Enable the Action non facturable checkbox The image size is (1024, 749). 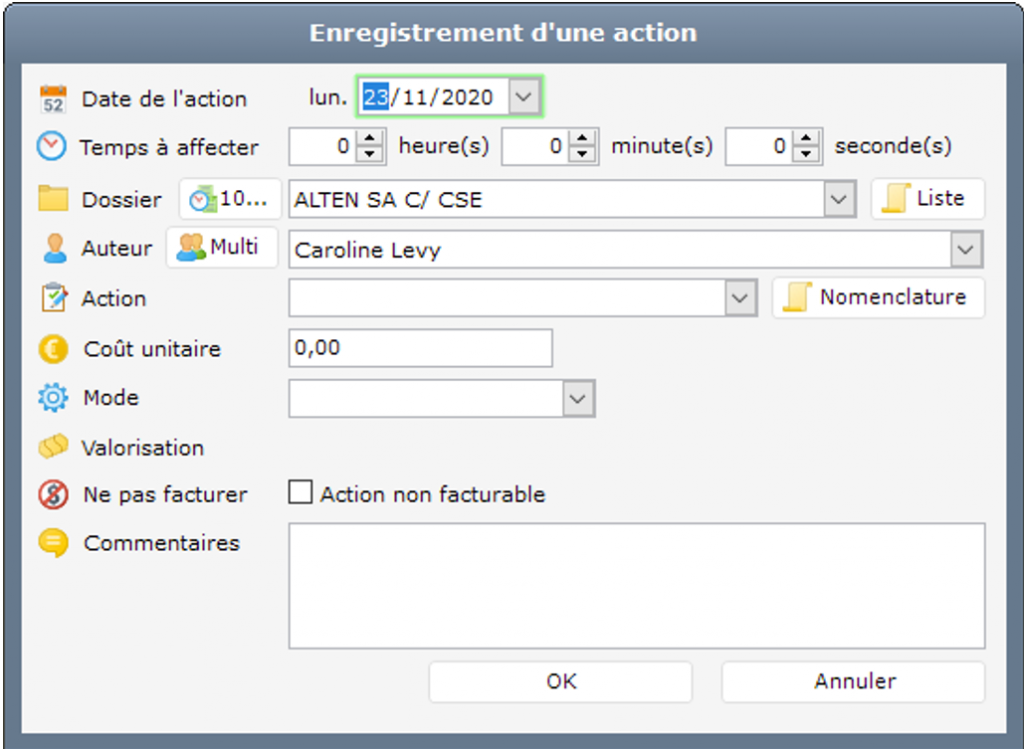[x=300, y=493]
